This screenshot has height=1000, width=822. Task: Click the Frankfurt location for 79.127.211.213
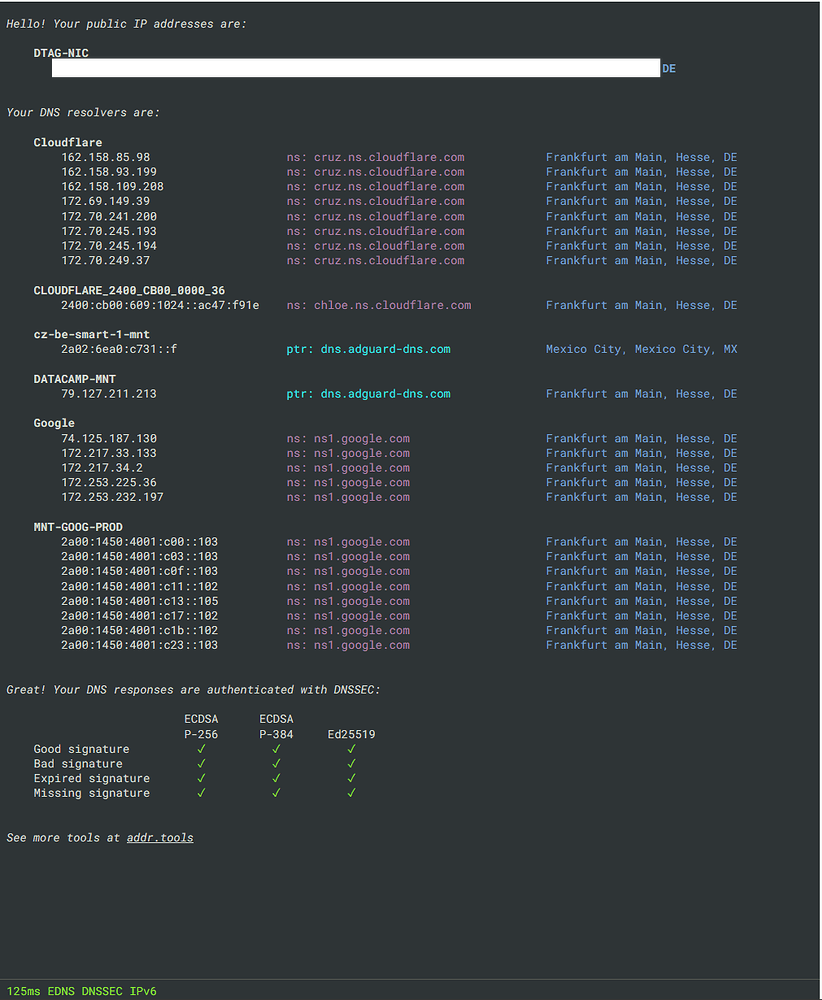(x=642, y=393)
